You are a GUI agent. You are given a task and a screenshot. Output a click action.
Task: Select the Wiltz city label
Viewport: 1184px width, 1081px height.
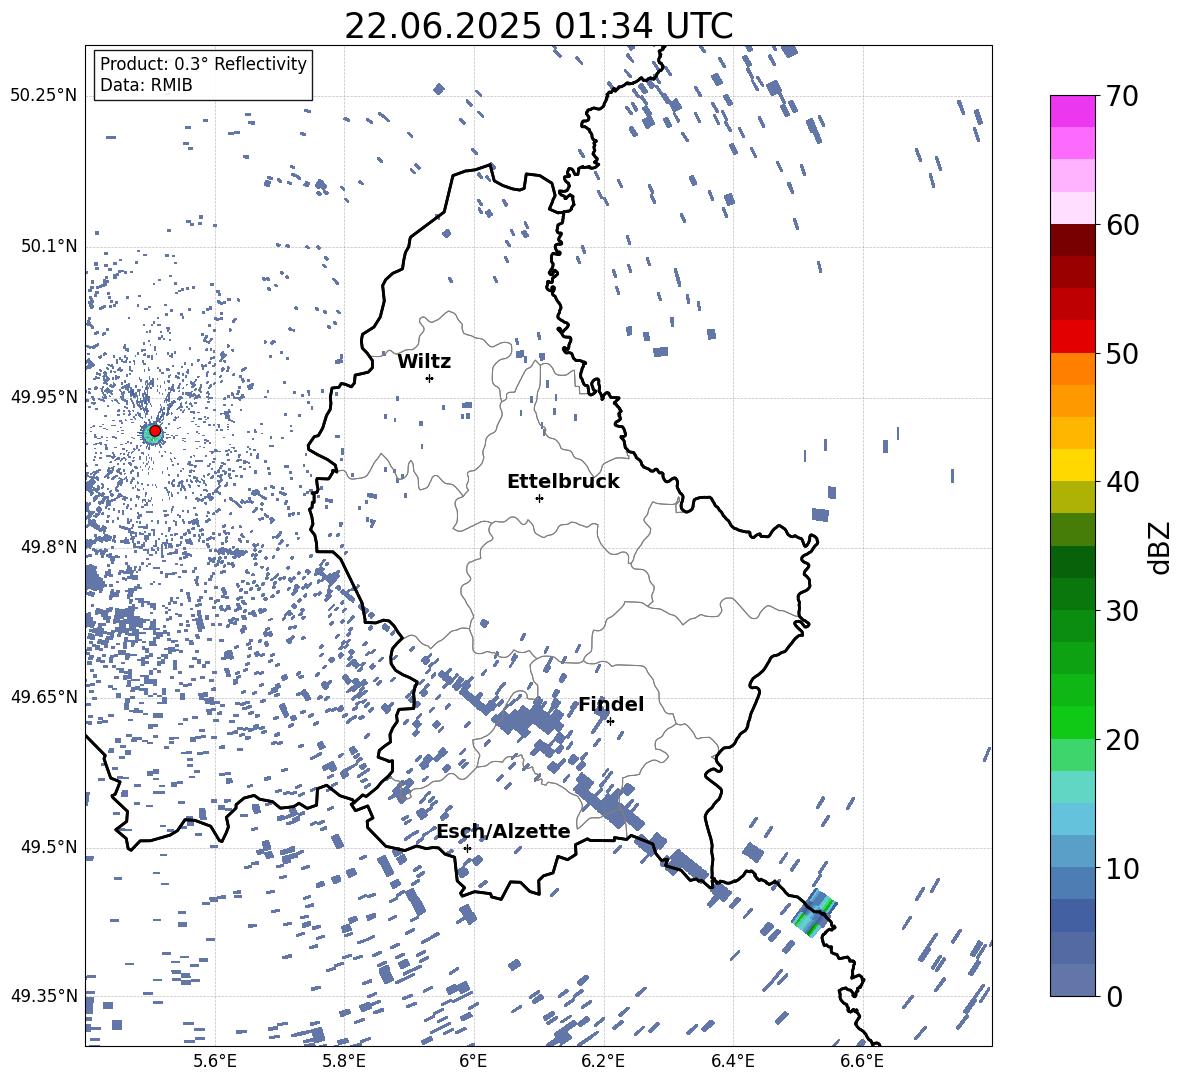pos(424,361)
